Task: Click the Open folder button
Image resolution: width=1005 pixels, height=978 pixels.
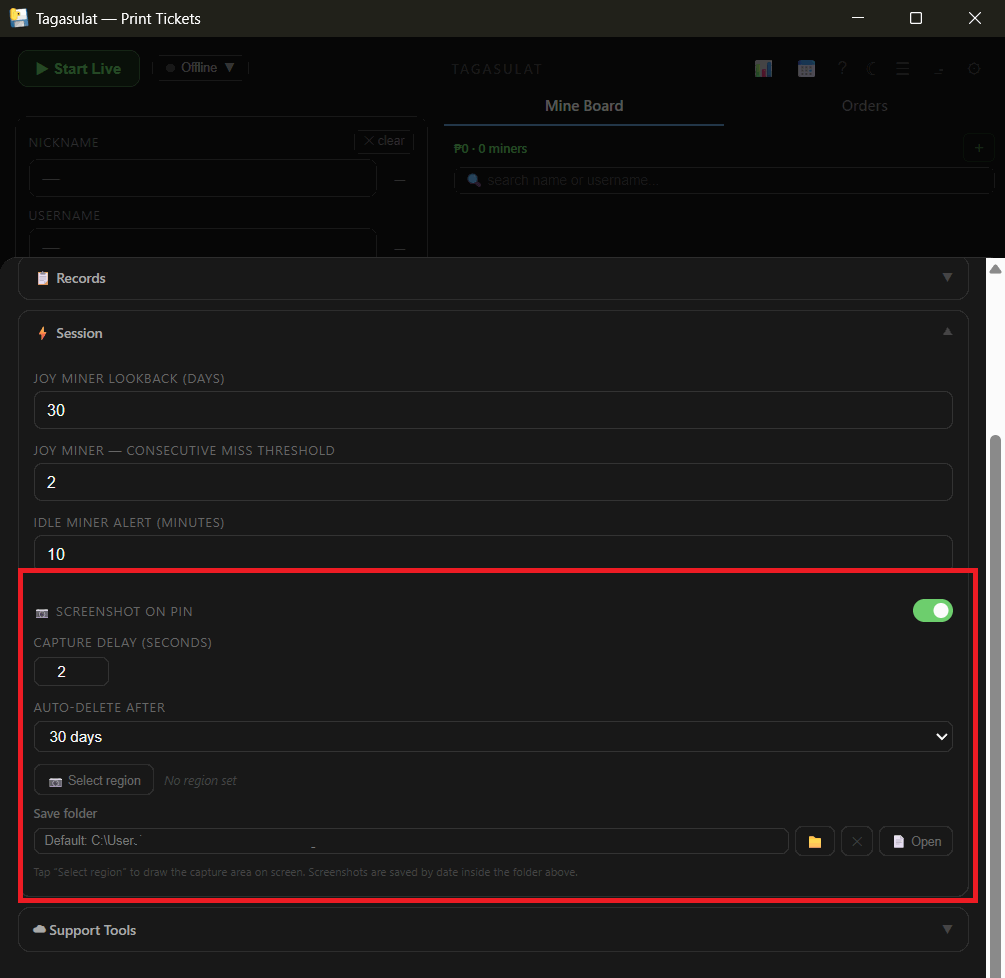Action: tap(916, 841)
